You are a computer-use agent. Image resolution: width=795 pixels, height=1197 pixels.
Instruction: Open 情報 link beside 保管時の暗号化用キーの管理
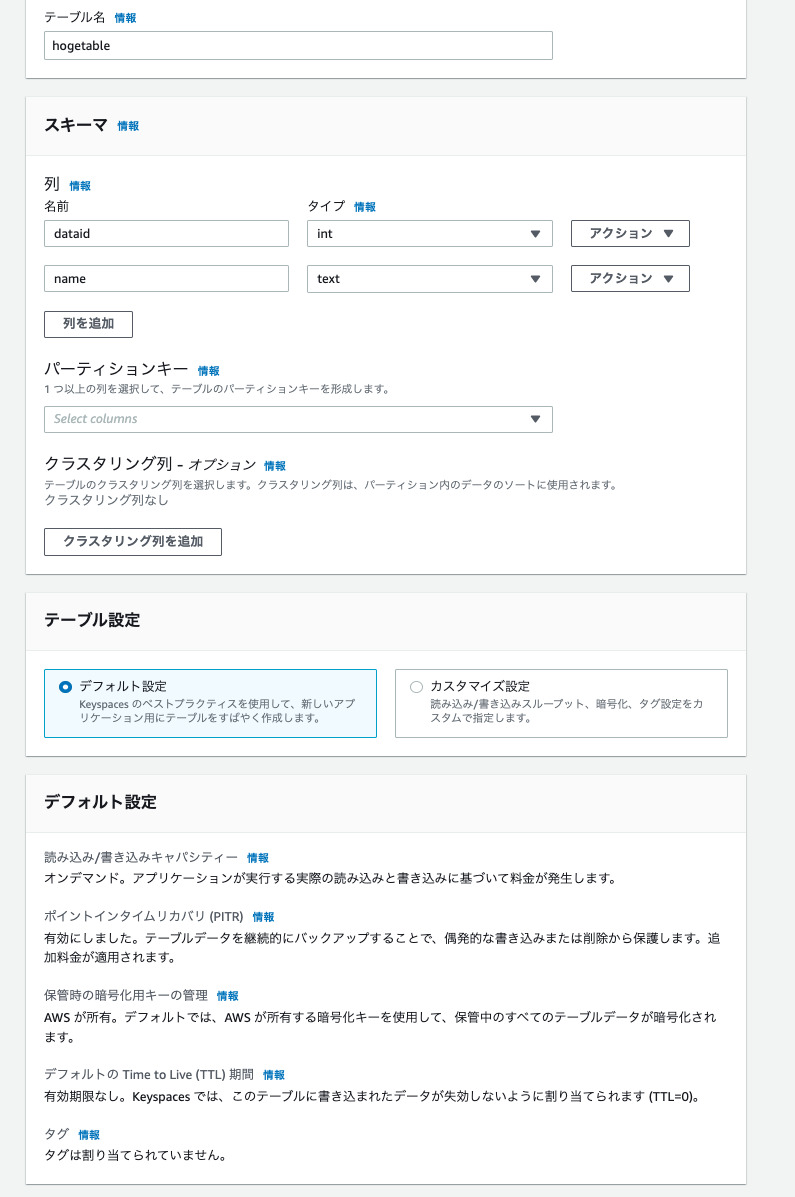pyautogui.click(x=228, y=996)
